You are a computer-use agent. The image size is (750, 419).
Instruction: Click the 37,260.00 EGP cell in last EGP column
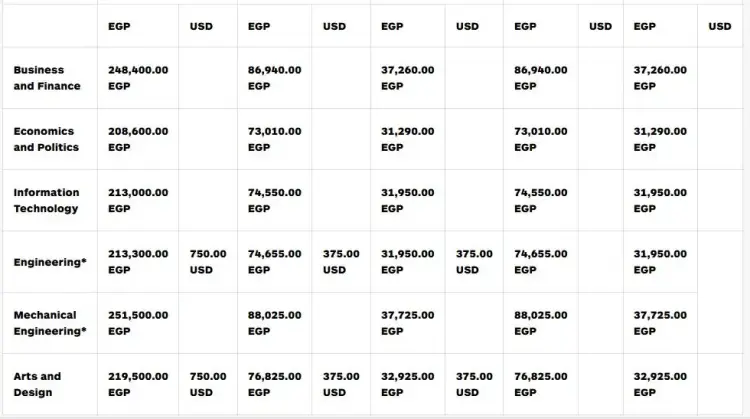click(660, 78)
